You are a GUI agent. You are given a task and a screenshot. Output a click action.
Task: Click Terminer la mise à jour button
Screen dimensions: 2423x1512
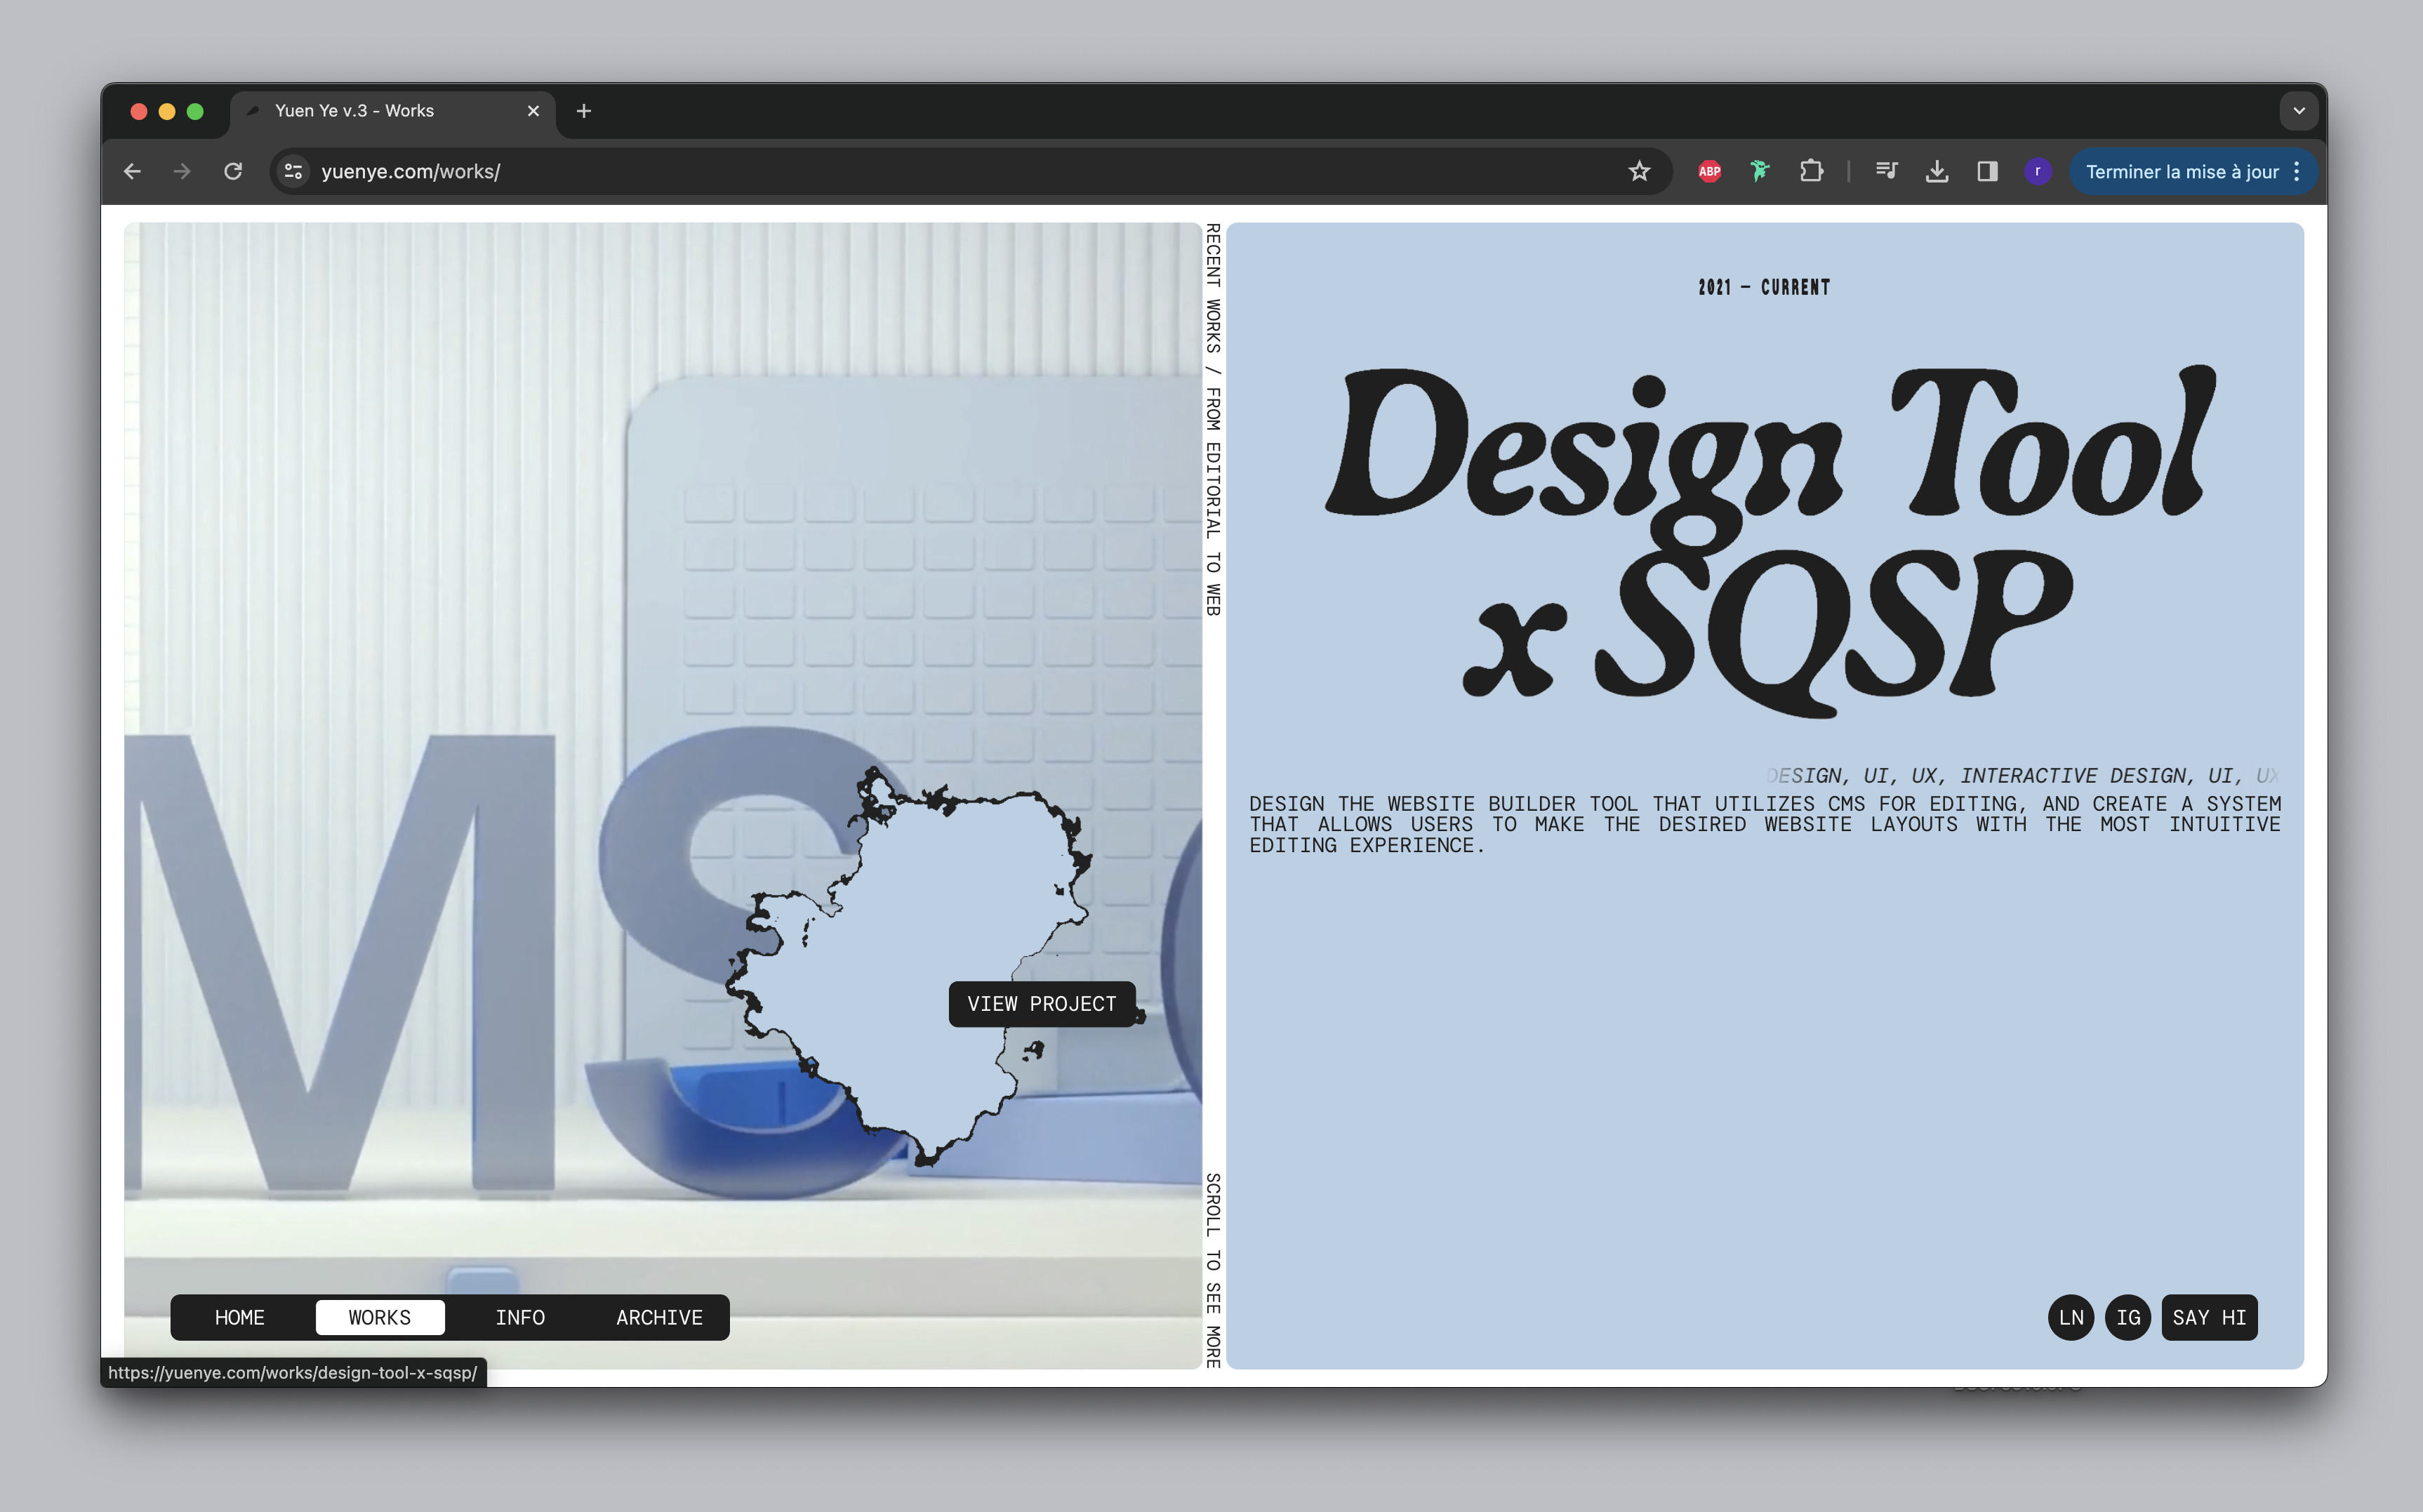click(2181, 171)
